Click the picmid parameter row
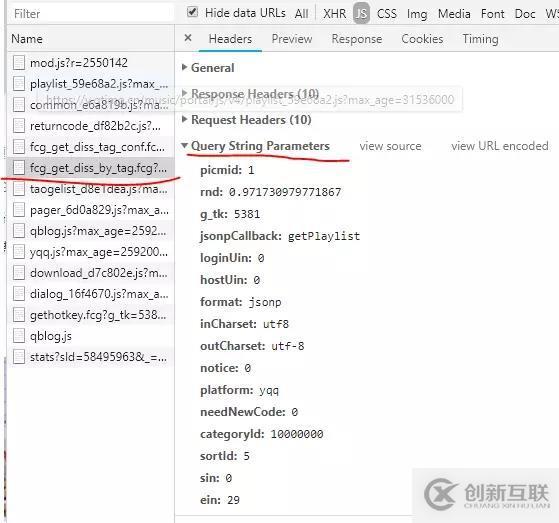559x523 pixels. (227, 170)
